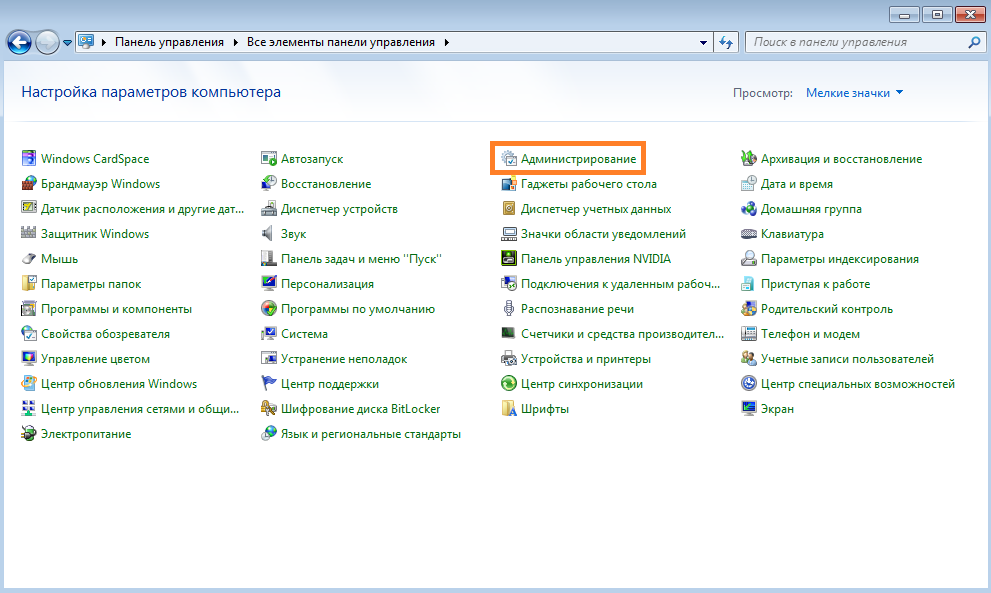The image size is (991, 593).
Task: Click the Звук speaker icon
Action: [269, 233]
